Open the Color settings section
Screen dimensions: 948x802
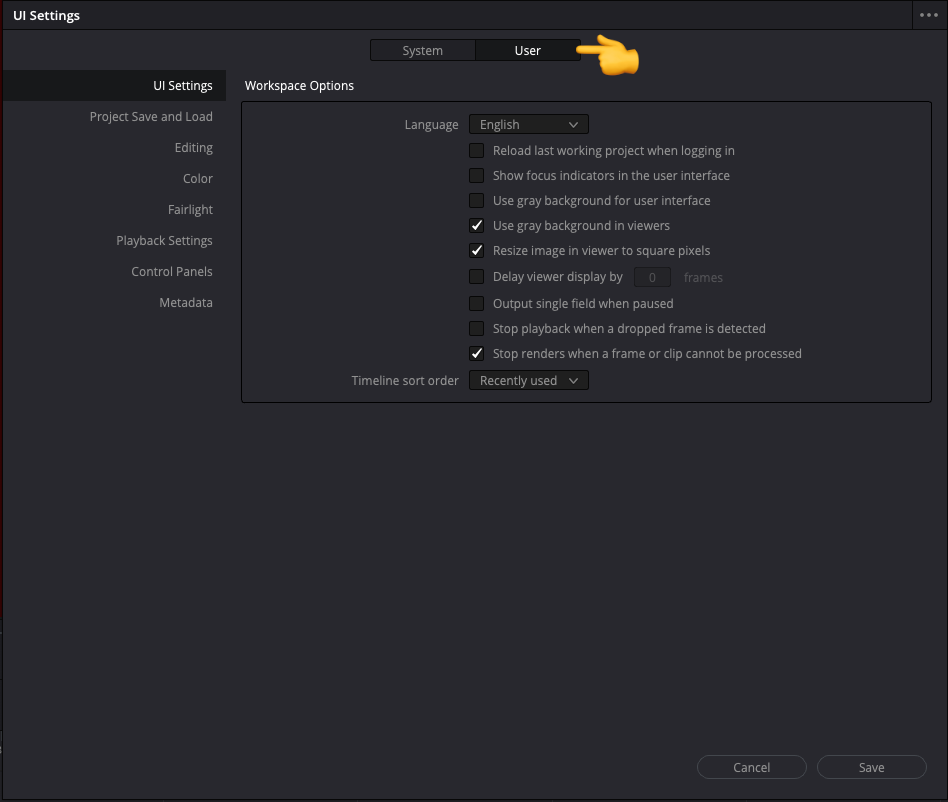[197, 178]
